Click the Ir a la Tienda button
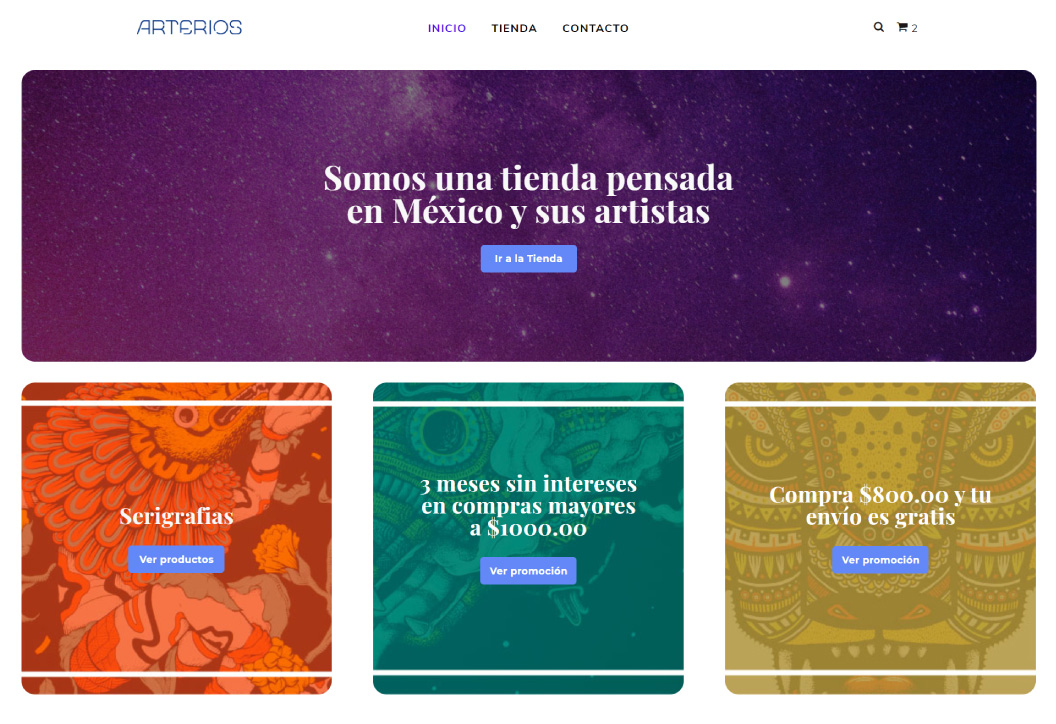 click(529, 259)
